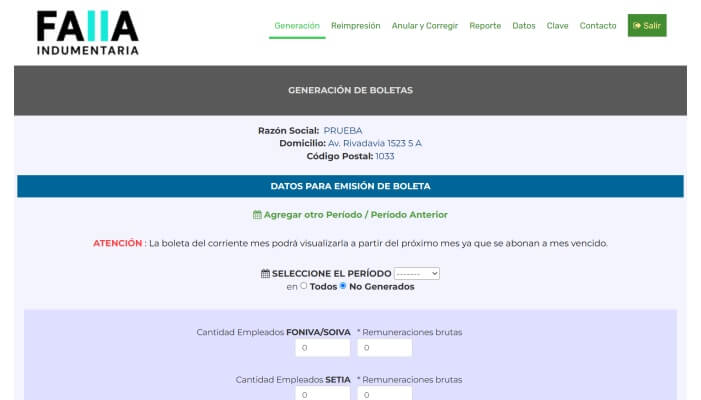Click the DATOS PARA EMISIÓN DE BOLETA header
Screen dimensions: 701x400
coord(350,186)
